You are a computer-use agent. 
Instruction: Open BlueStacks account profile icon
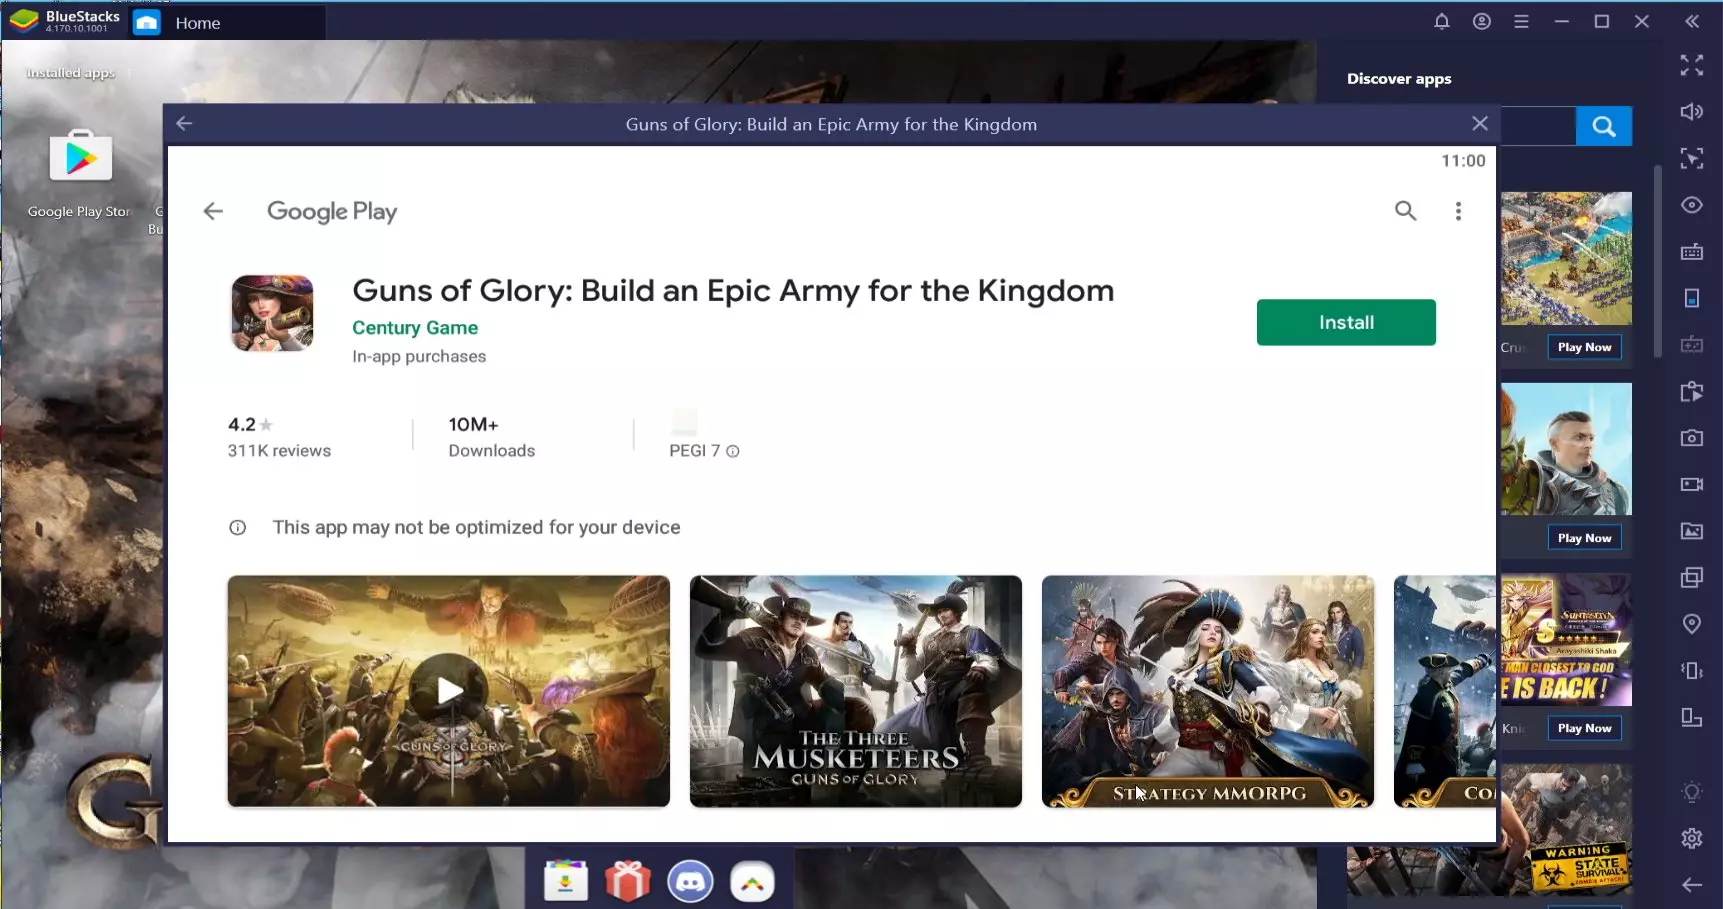[x=1481, y=22]
